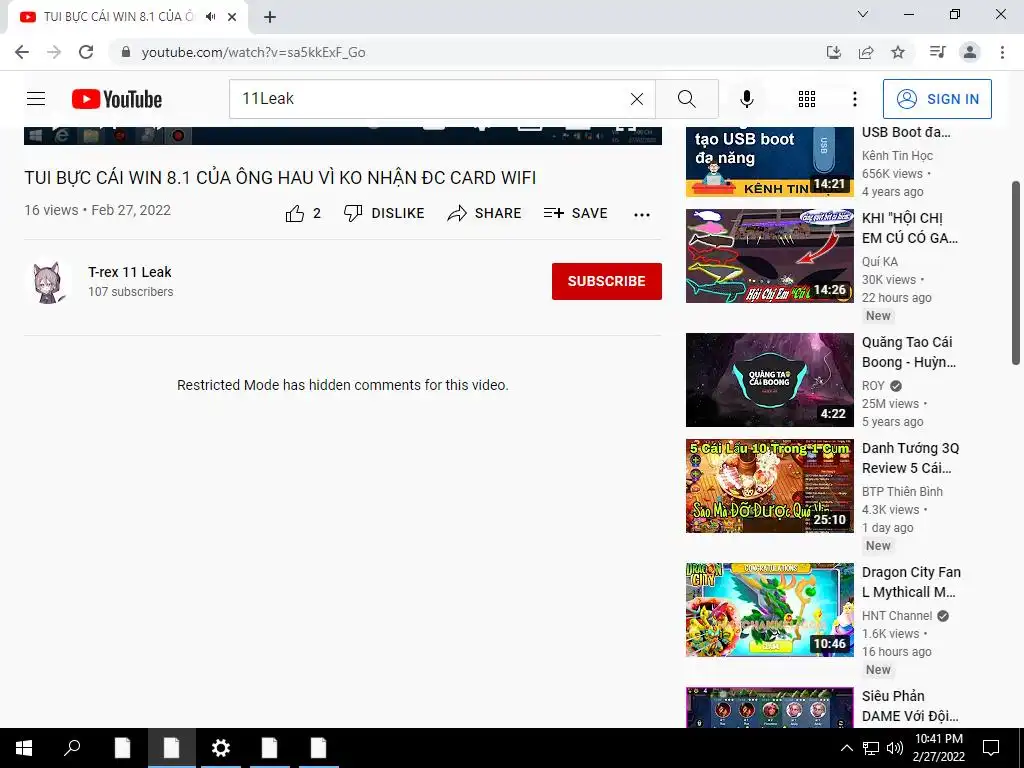1024x768 pixels.
Task: Open the site security lock icon
Action: click(126, 52)
